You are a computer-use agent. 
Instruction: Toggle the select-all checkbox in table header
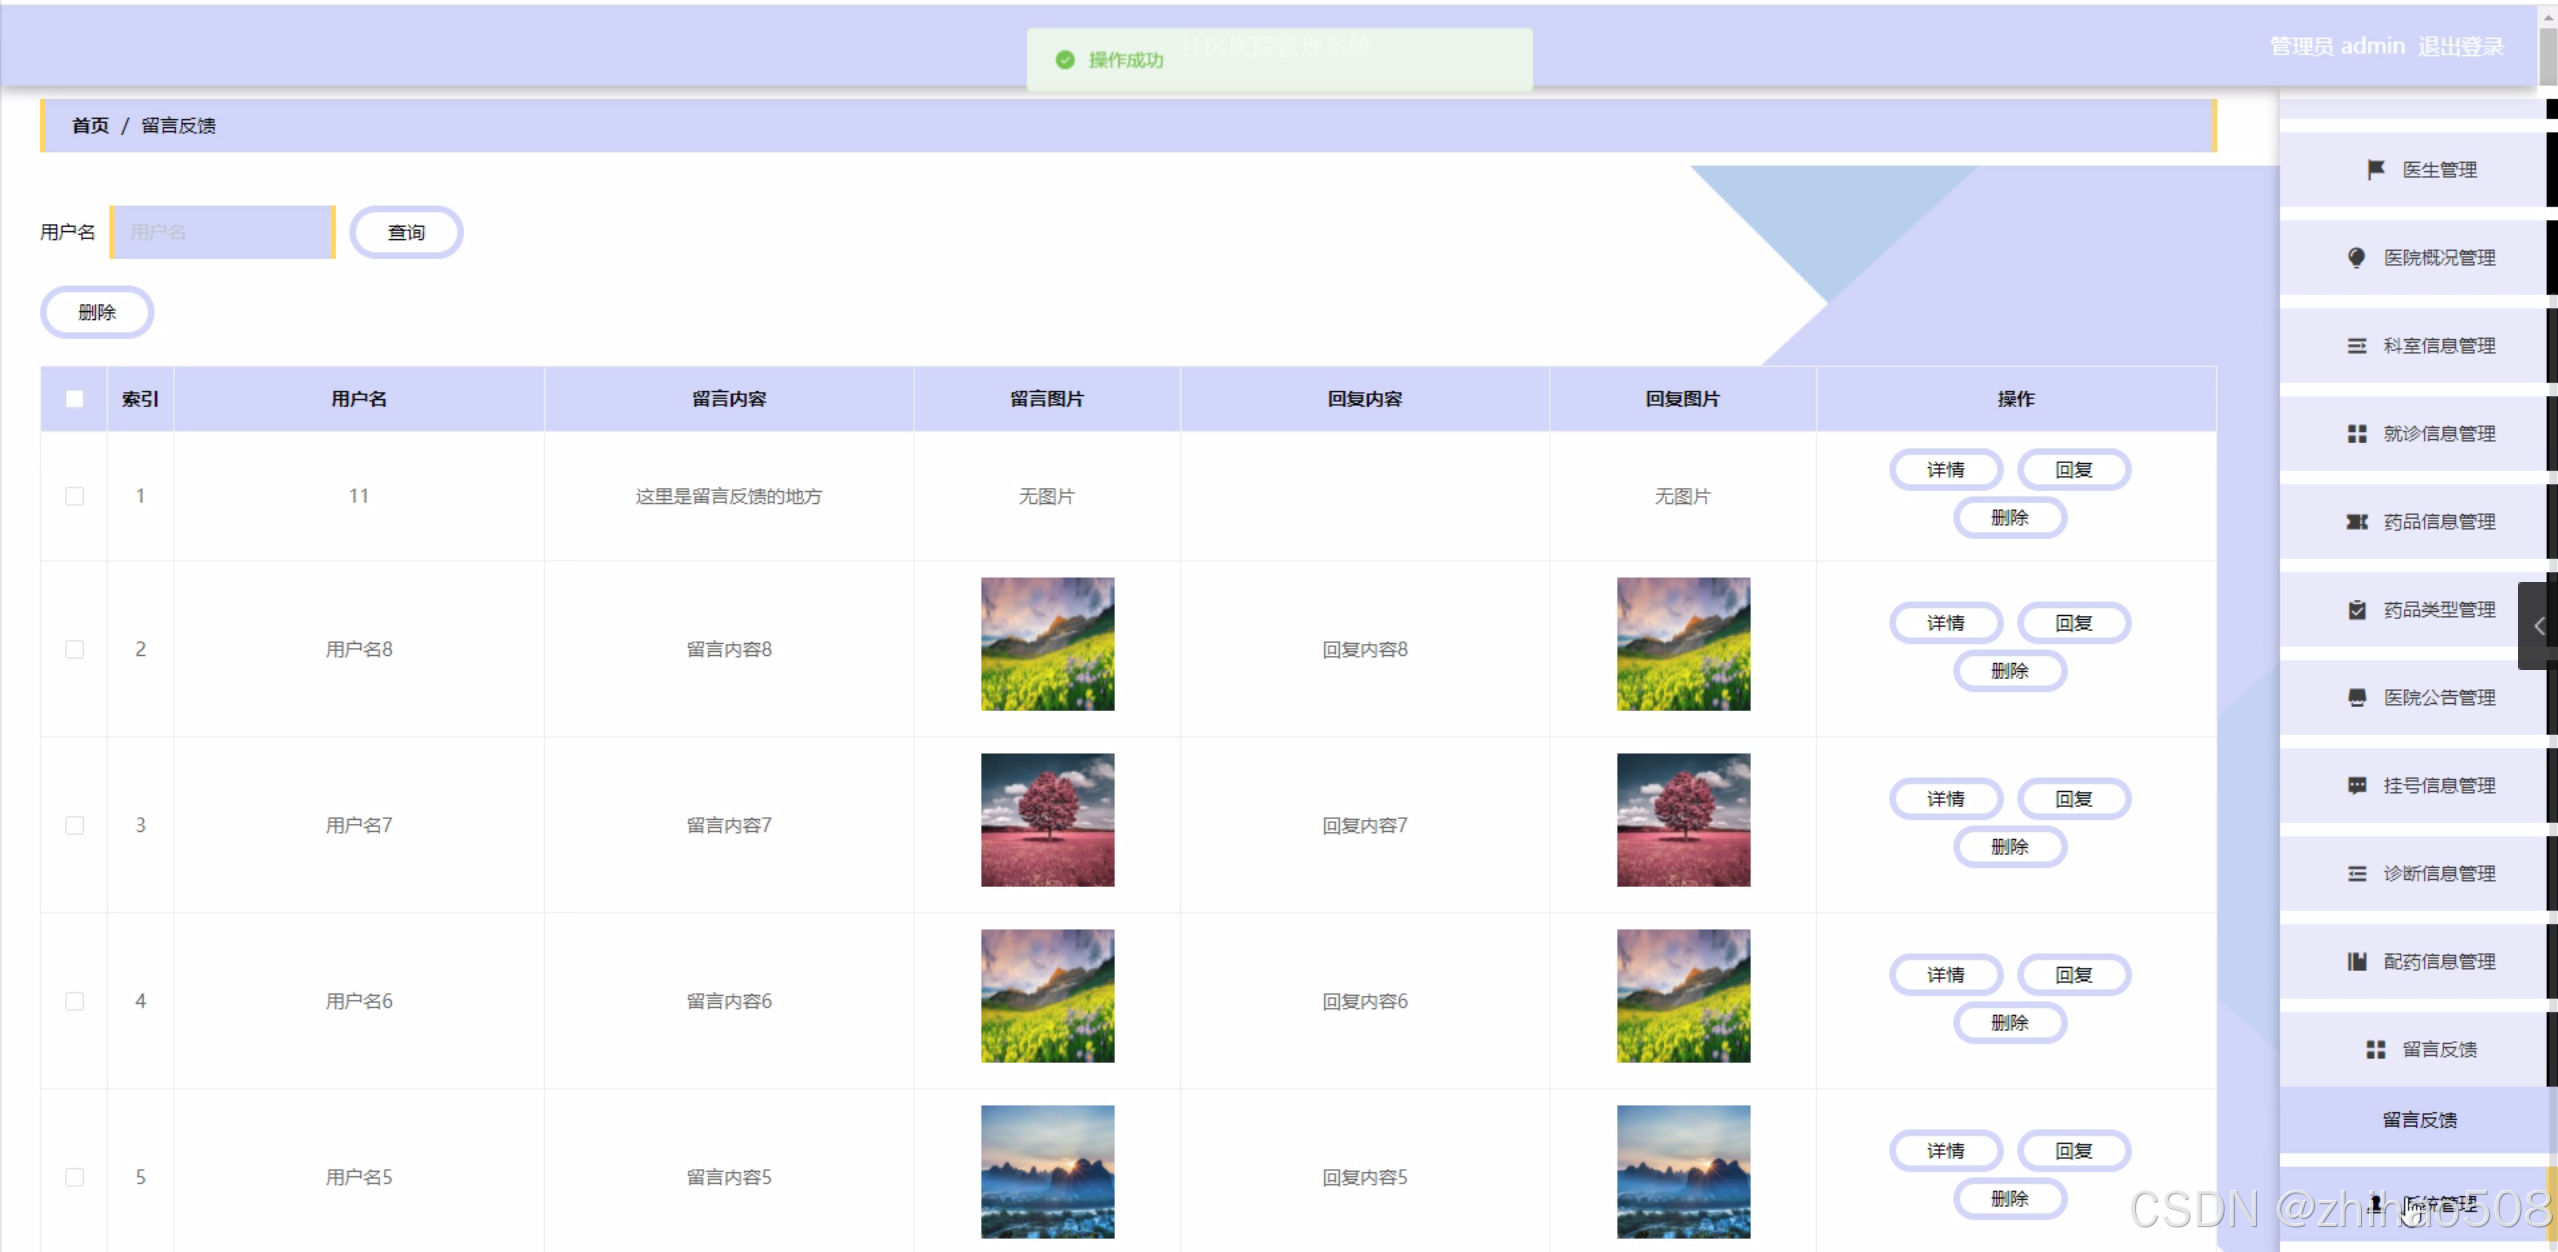[x=74, y=399]
